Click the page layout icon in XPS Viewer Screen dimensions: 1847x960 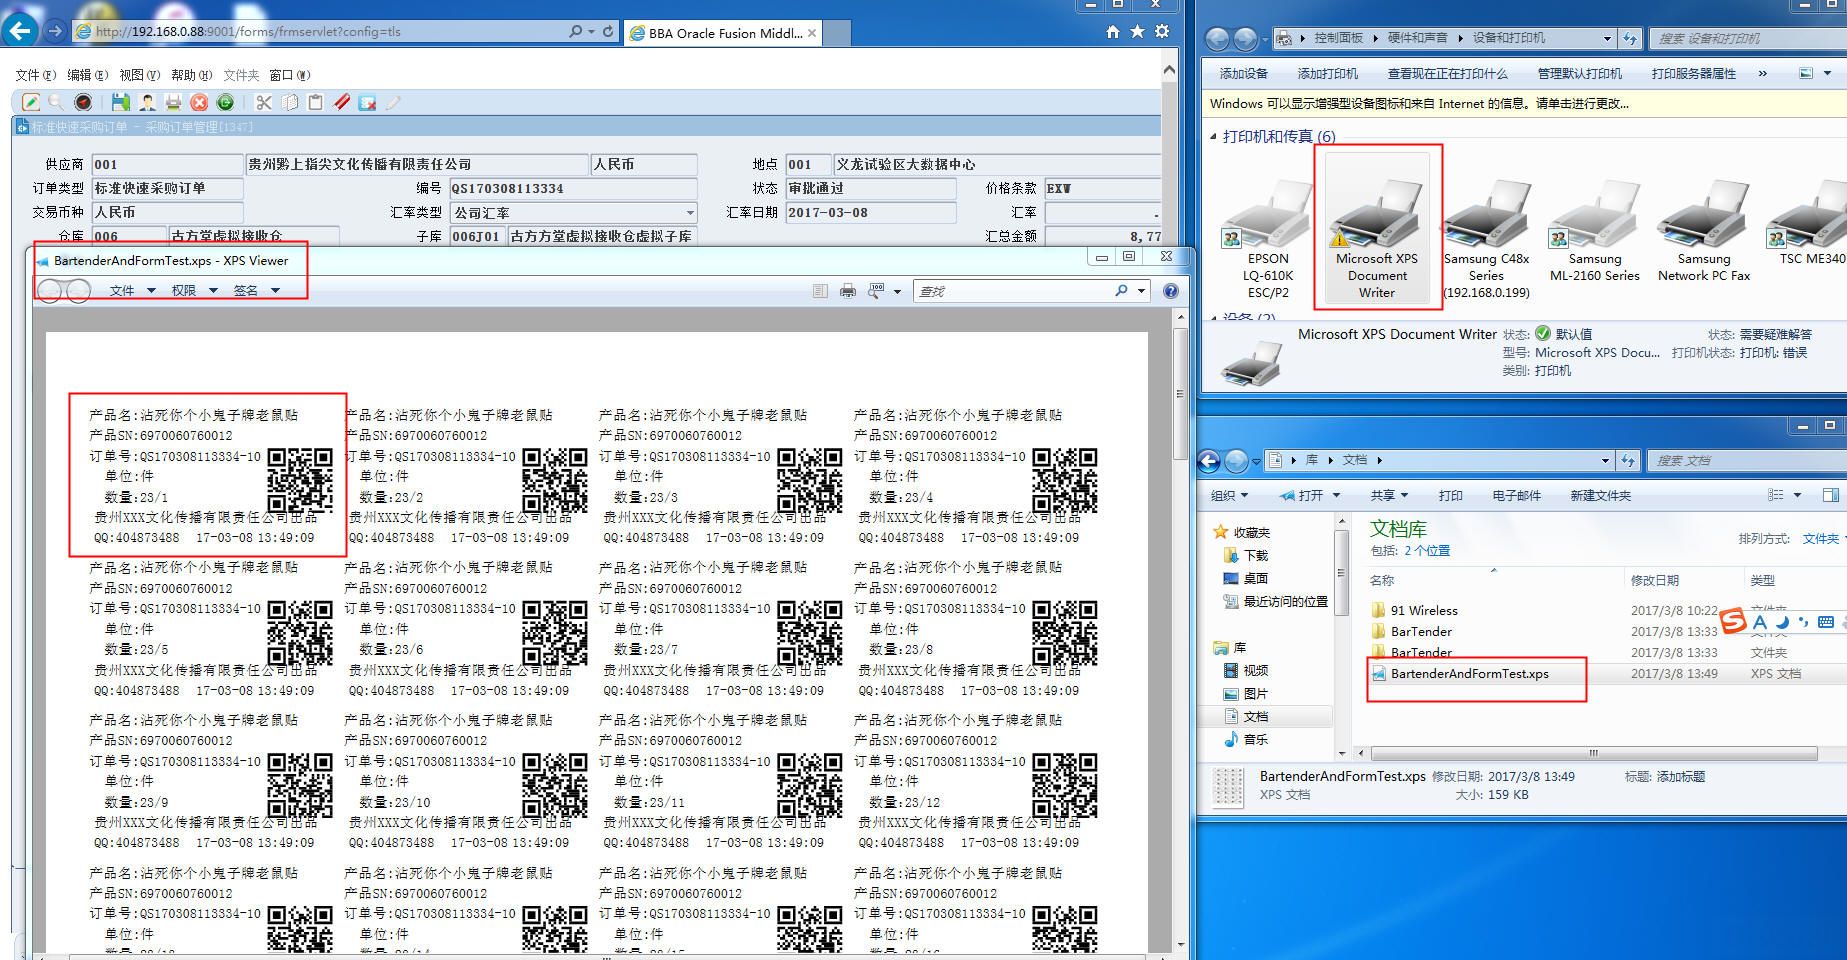coord(820,291)
